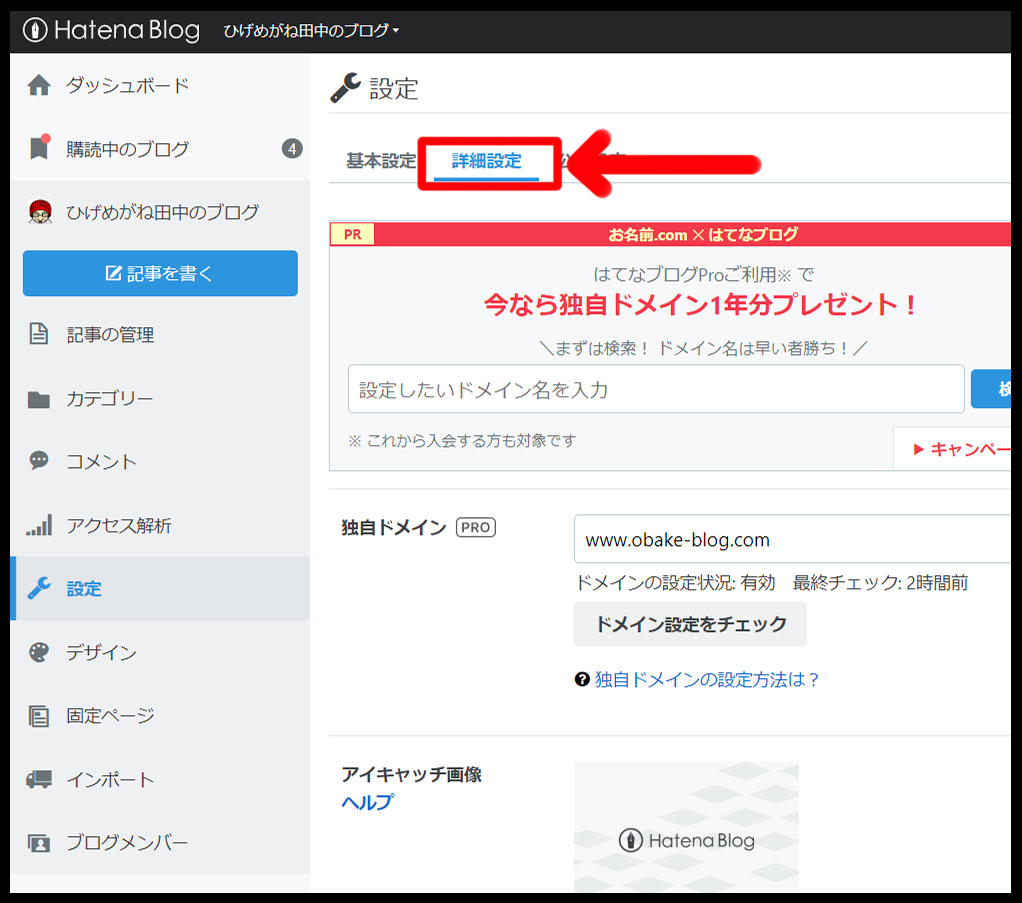The image size is (1022, 903).
Task: Click the コメント speech bubble icon
Action: [39, 460]
